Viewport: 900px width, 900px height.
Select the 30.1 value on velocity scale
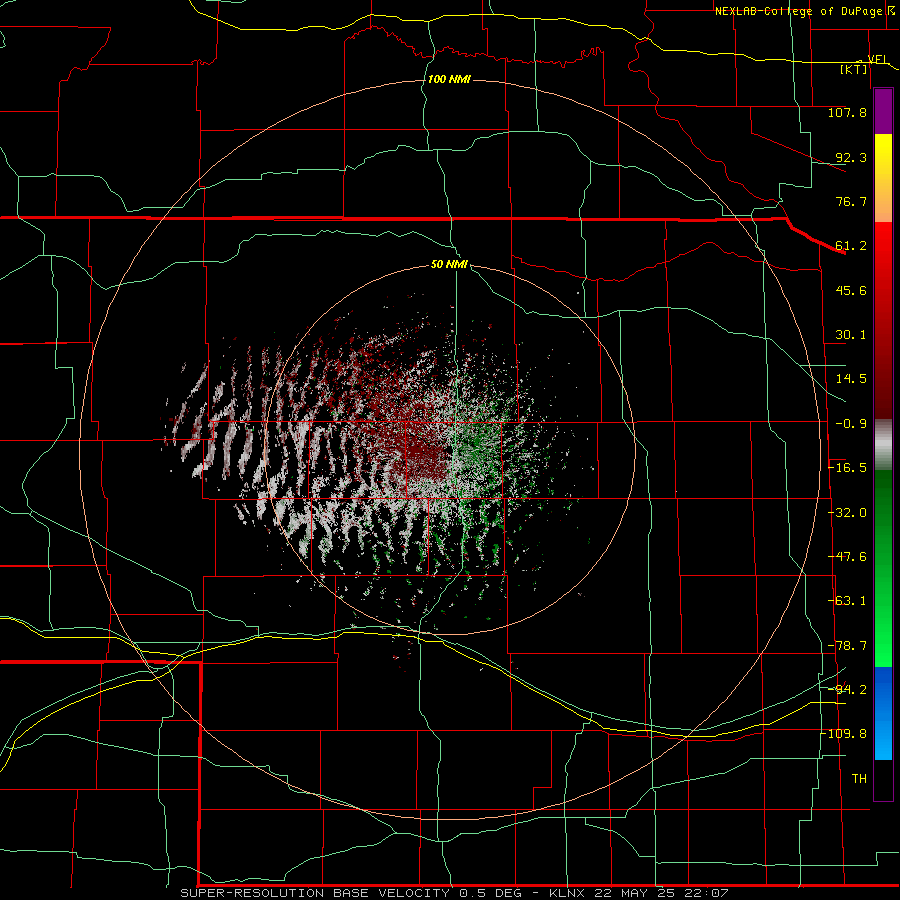pyautogui.click(x=851, y=335)
